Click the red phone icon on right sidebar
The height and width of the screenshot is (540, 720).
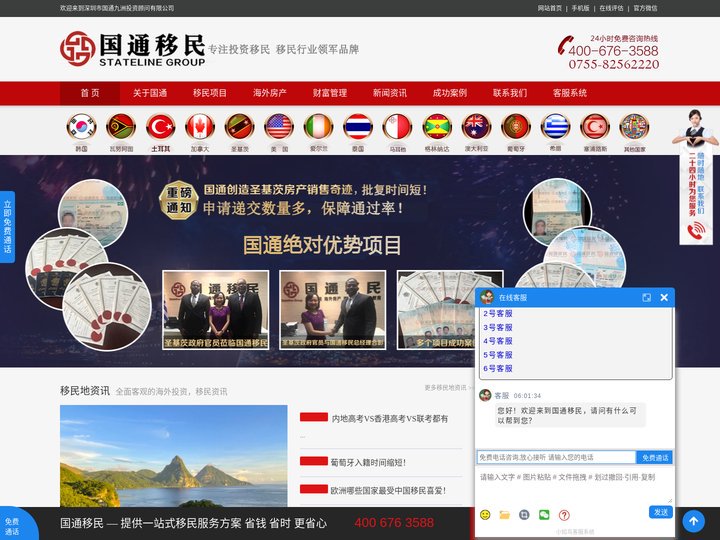(x=696, y=231)
